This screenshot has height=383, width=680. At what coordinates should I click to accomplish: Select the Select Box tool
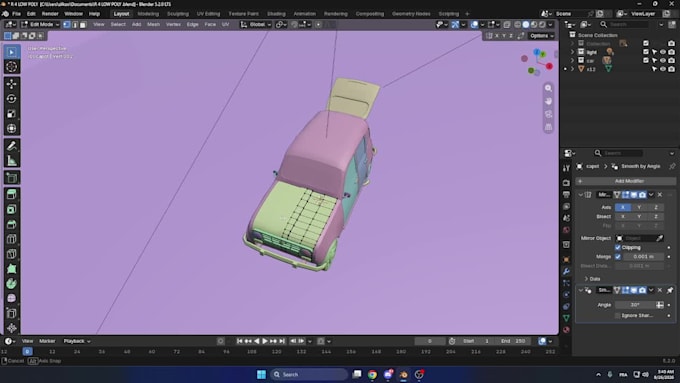pos(12,52)
